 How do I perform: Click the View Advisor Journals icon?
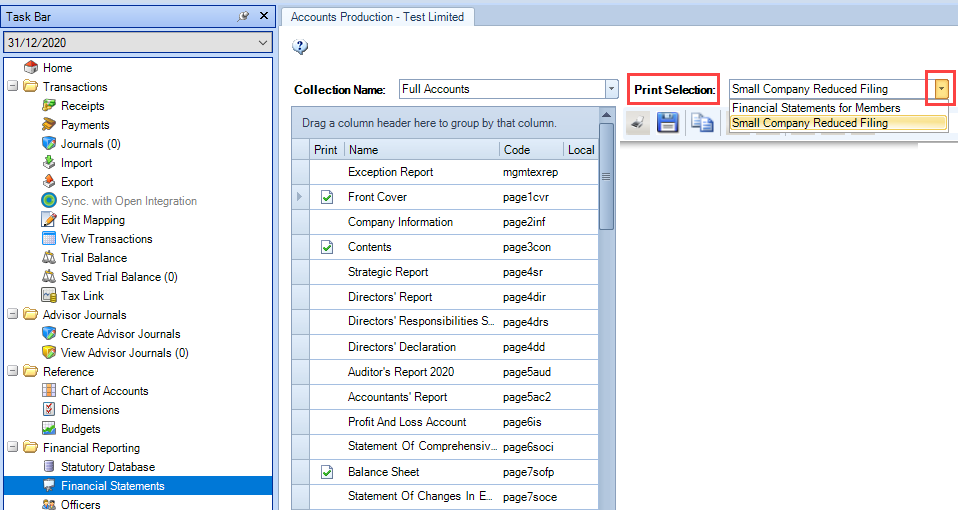(49, 353)
